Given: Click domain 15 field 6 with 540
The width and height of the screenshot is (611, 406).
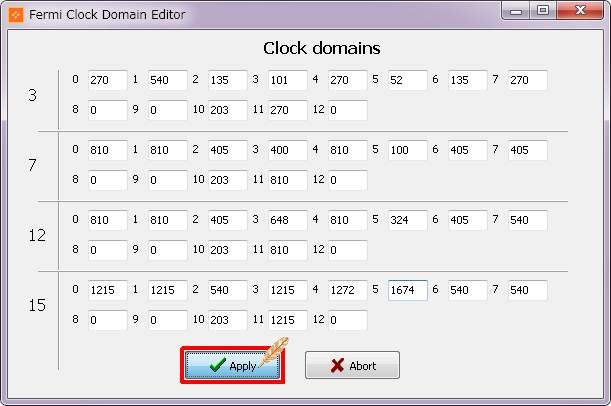Looking at the screenshot, I should (x=468, y=290).
